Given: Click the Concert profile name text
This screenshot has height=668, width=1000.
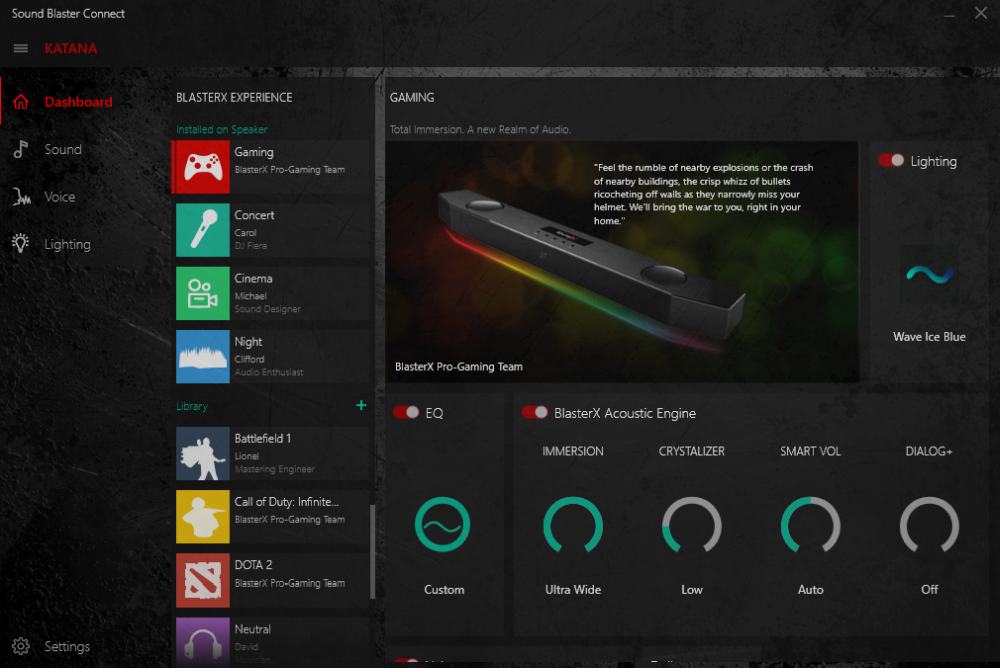Looking at the screenshot, I should [x=254, y=215].
